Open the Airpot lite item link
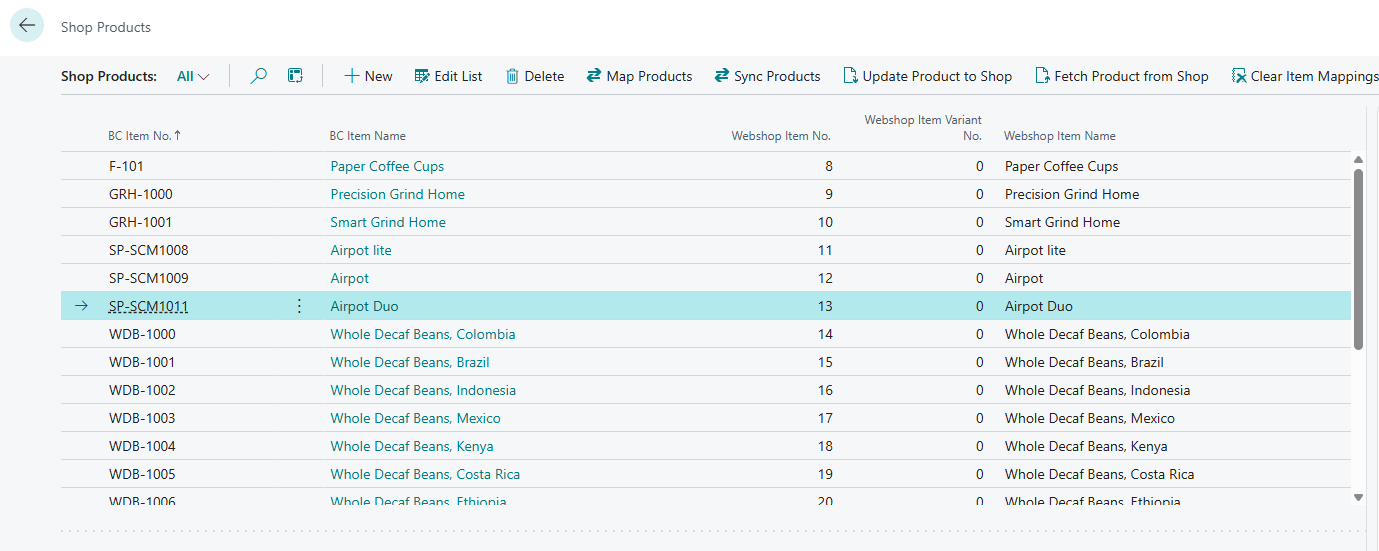The image size is (1379, 551). click(x=361, y=250)
